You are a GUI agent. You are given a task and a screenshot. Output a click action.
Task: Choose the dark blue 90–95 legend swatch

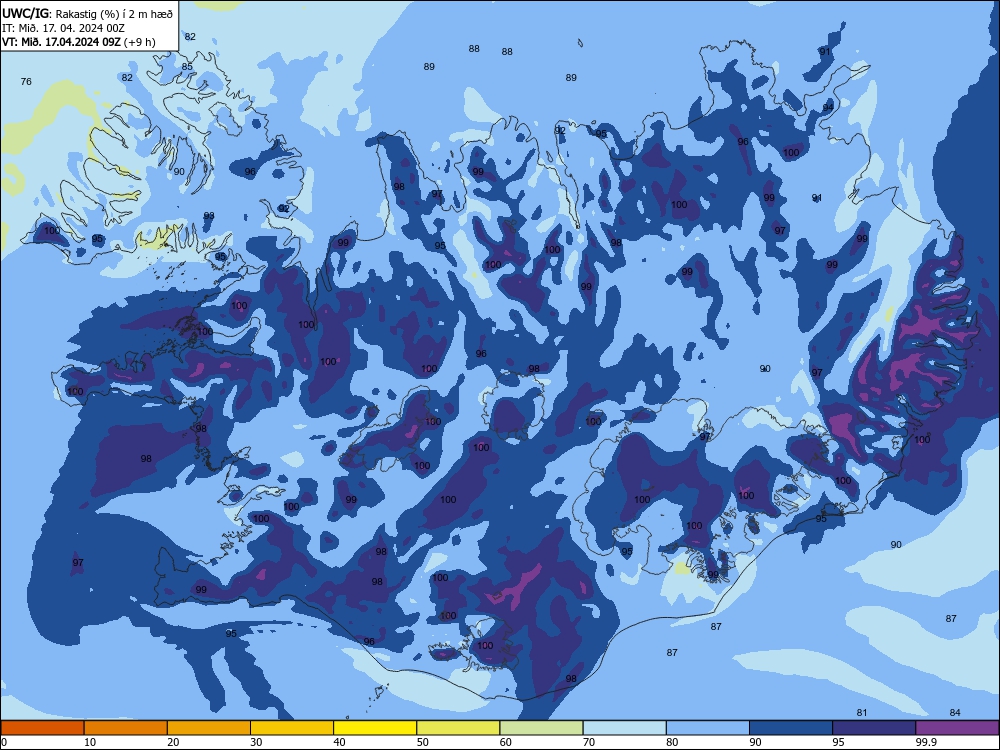pos(791,728)
